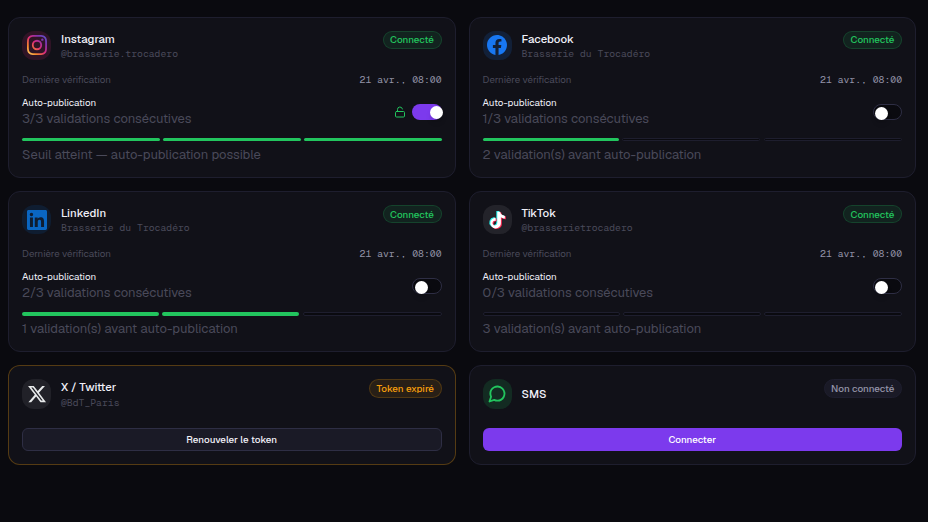The height and width of the screenshot is (522, 928).
Task: Click the LinkedIn validations progress bar
Action: click(232, 314)
